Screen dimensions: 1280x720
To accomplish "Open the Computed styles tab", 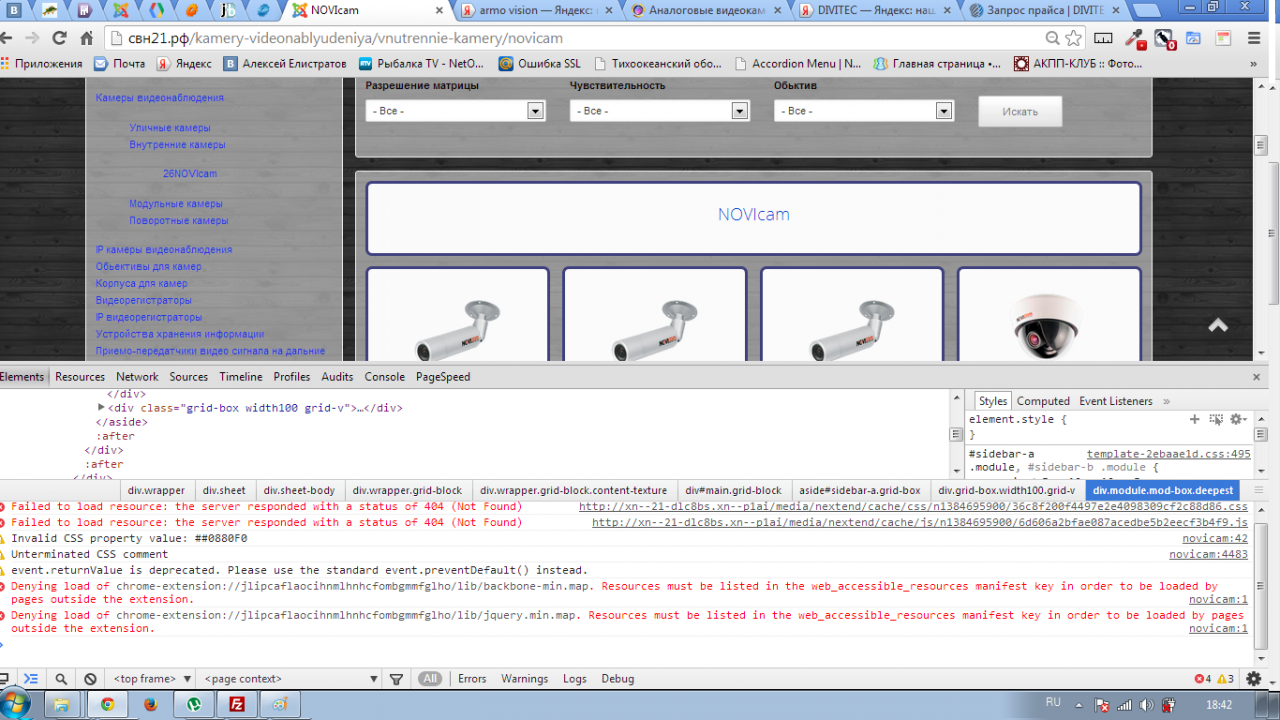I will tap(1043, 401).
